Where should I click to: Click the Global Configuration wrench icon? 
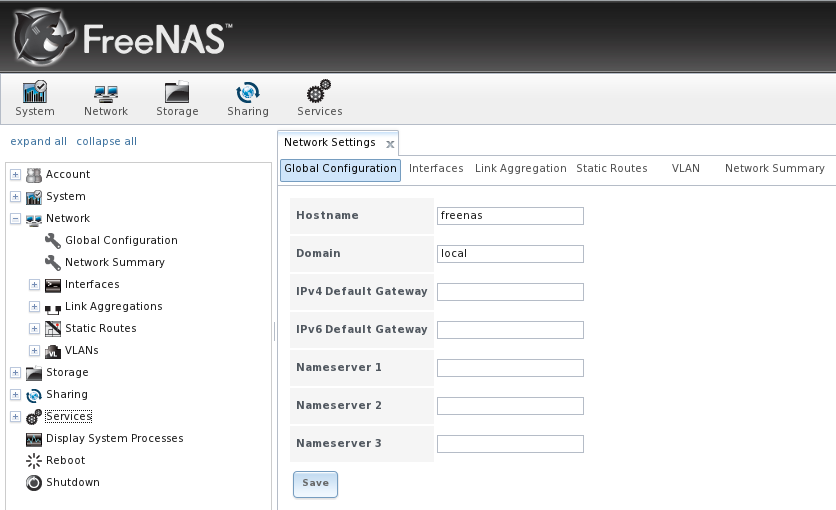[x=53, y=241]
